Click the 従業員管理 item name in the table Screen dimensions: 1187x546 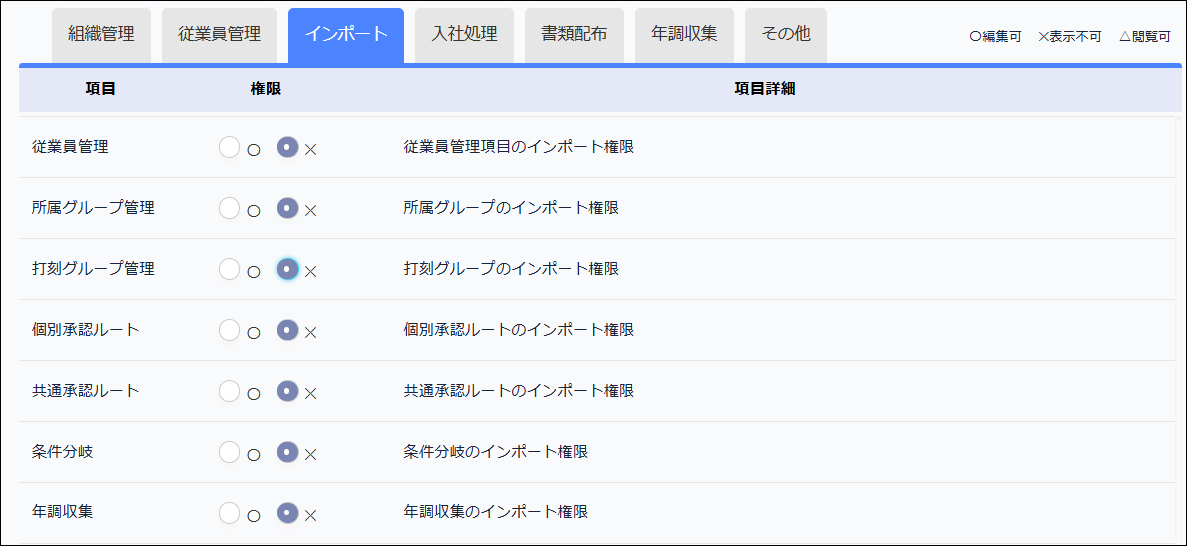[x=70, y=147]
